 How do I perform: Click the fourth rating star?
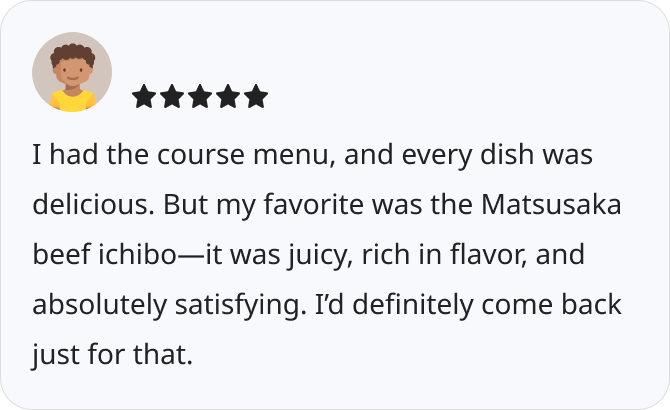228,96
